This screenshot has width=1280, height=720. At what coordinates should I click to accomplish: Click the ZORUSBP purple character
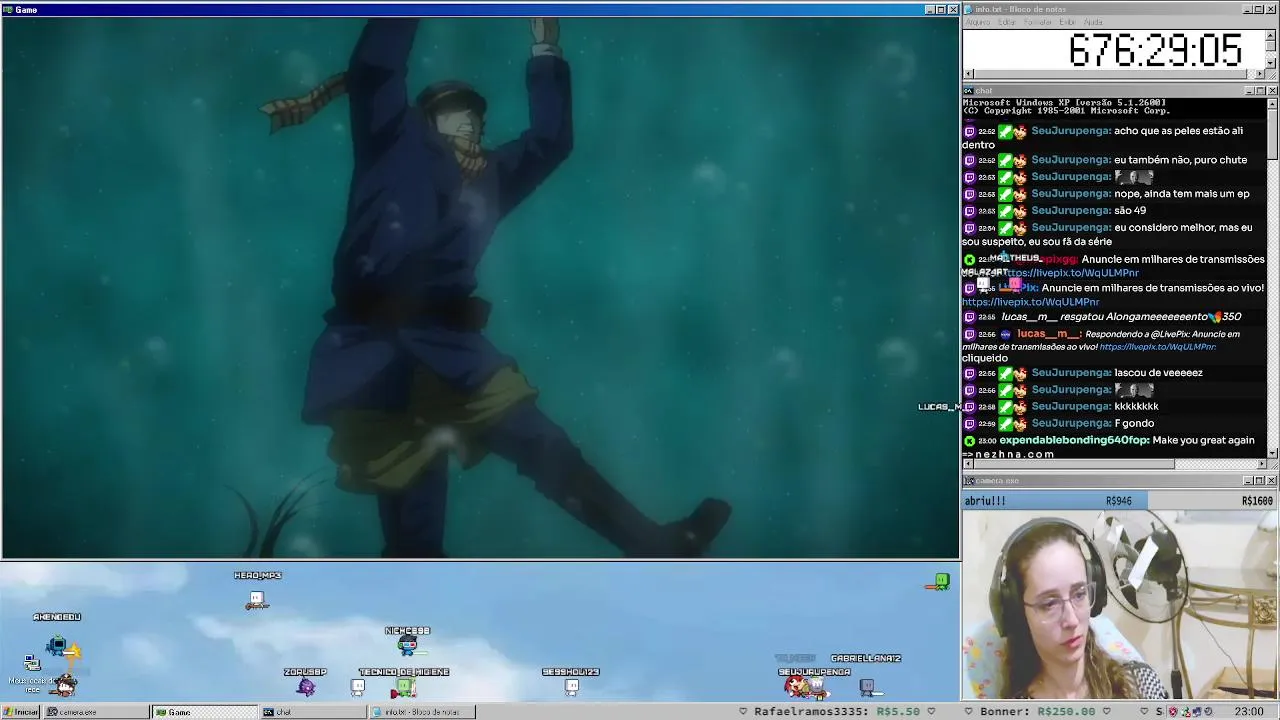tap(306, 686)
